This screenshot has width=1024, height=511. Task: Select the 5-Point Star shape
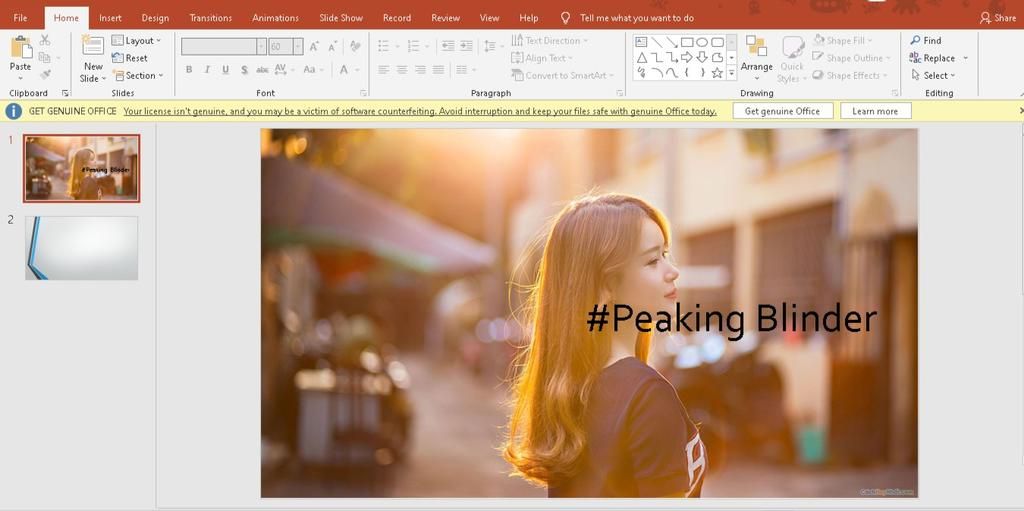click(717, 73)
